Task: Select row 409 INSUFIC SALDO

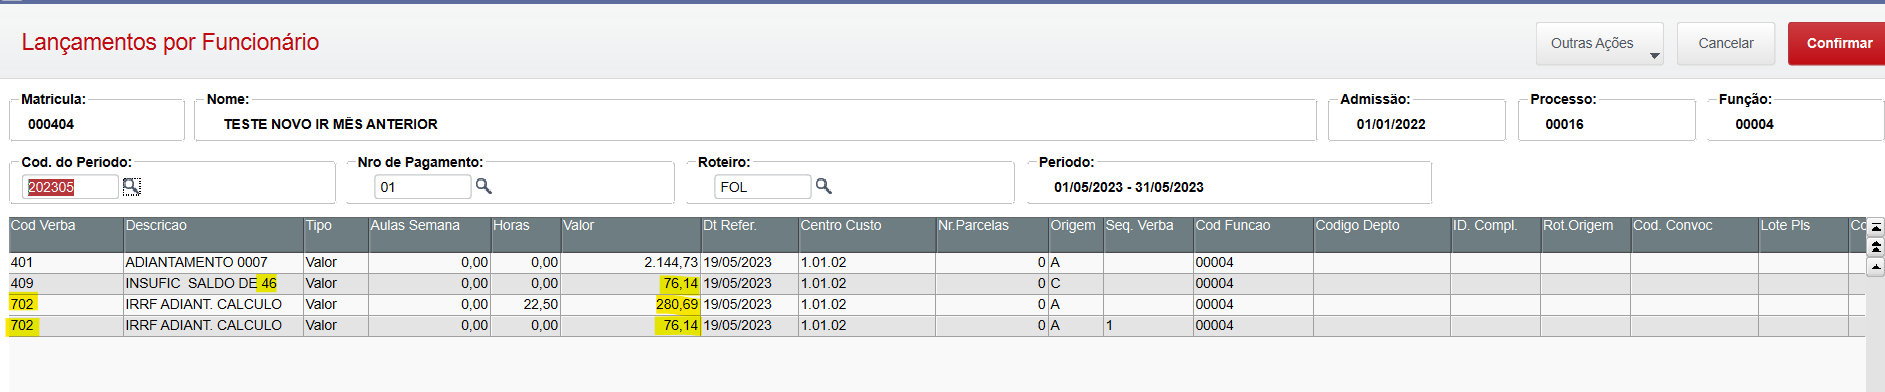Action: 937,283
